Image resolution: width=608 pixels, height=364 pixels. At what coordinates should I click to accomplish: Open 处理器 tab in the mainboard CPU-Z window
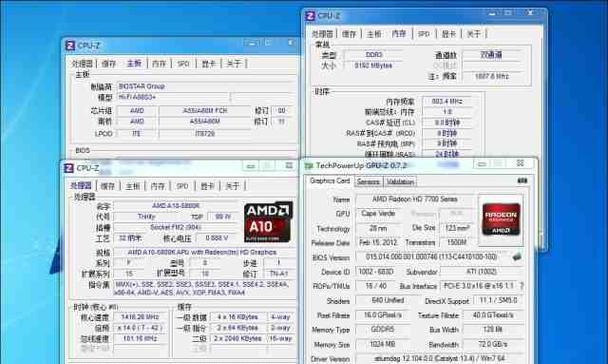coord(82,64)
